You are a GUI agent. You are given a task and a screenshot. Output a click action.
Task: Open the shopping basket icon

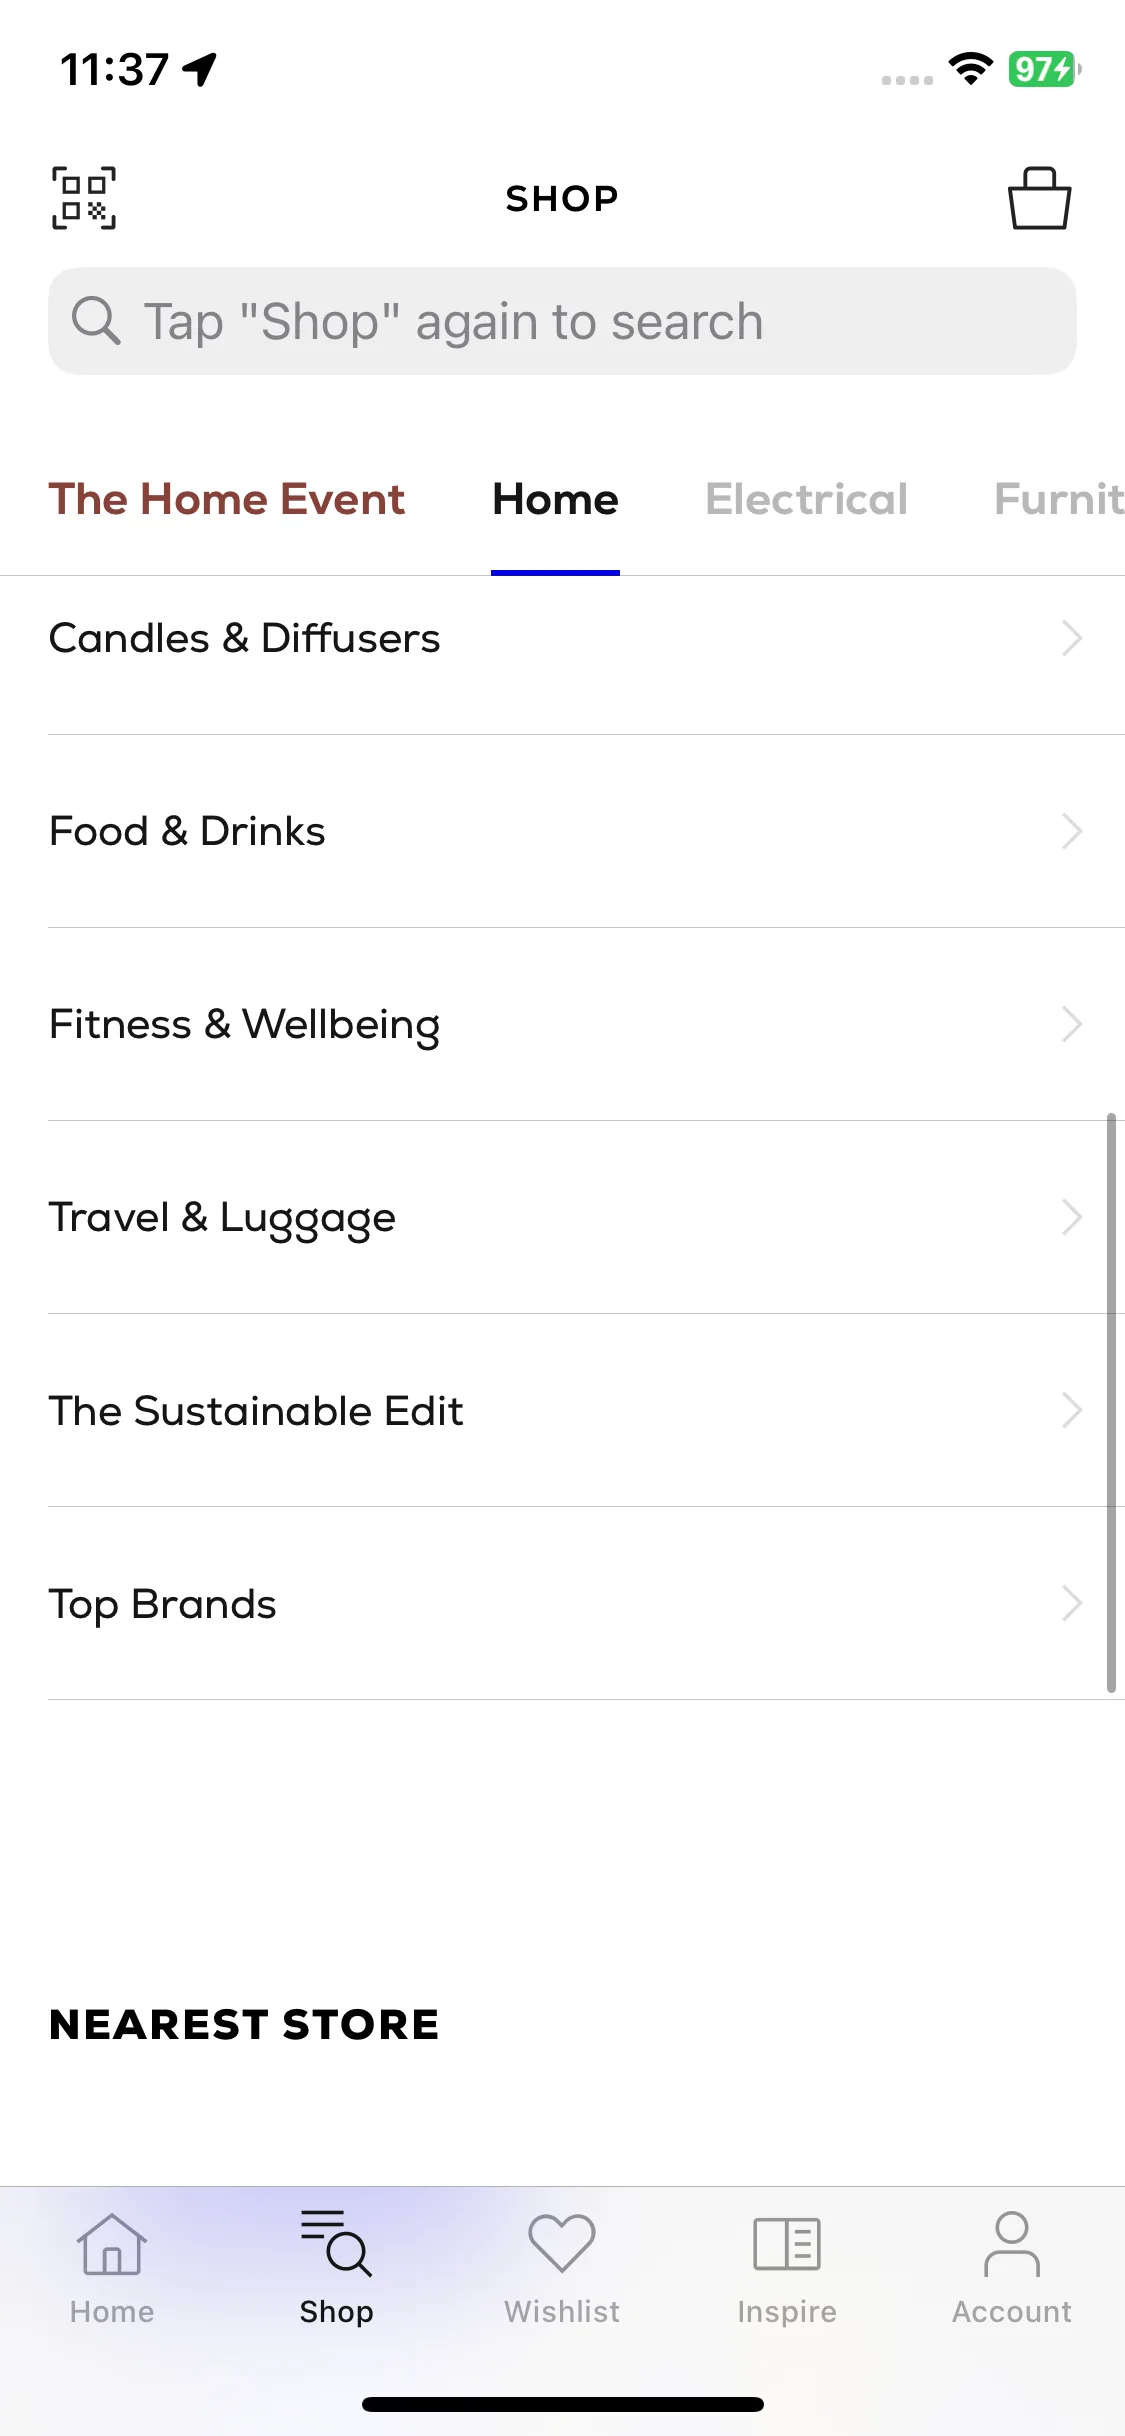[x=1039, y=198]
